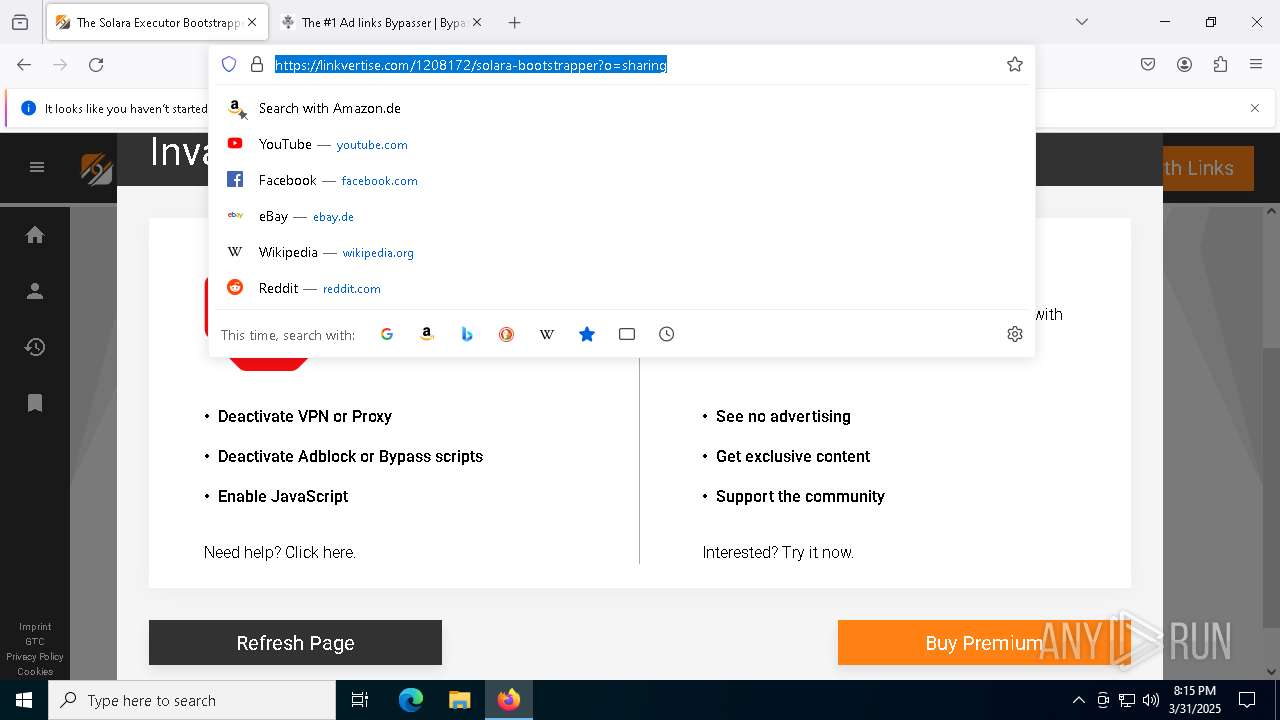The width and height of the screenshot is (1280, 720).
Task: Click the Firefox View icon in tab bar
Action: pyautogui.click(x=20, y=22)
